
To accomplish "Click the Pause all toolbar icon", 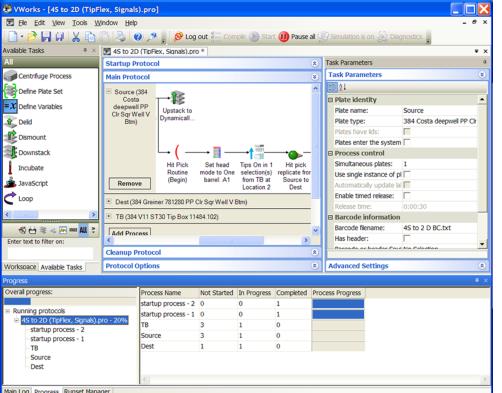I will [284, 37].
